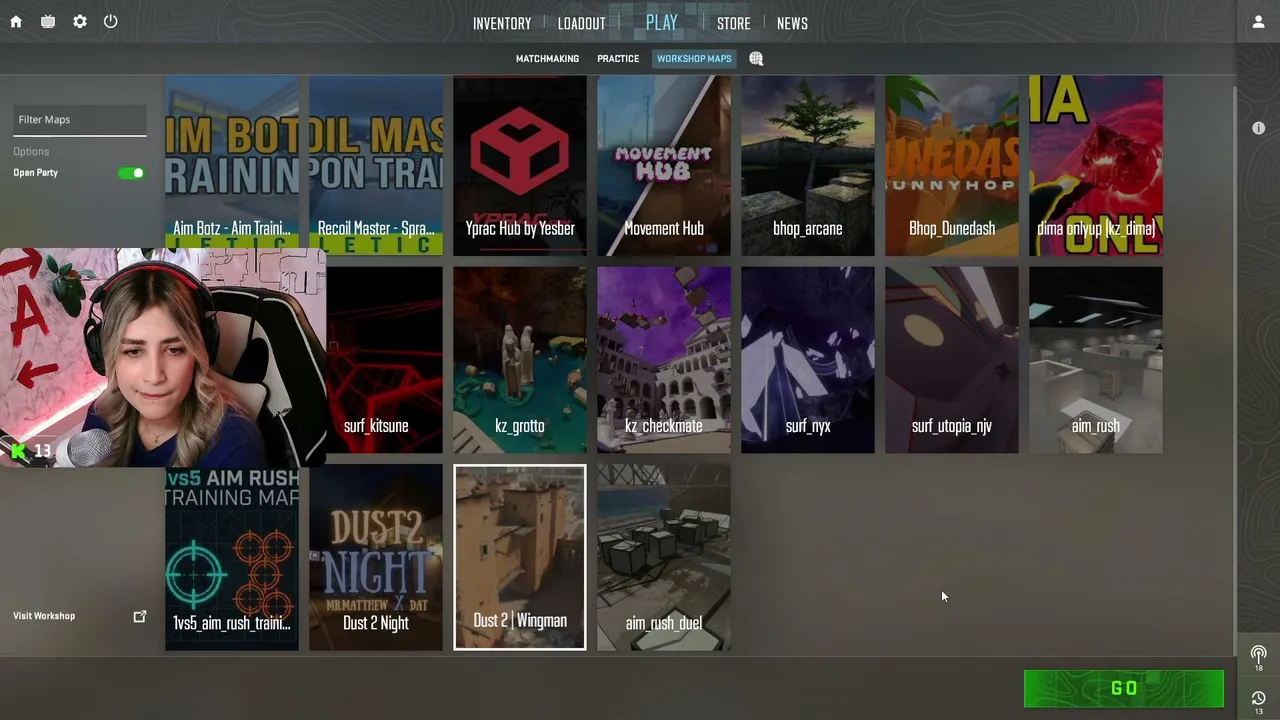Go to the home screen icon
Screen dimensions: 1280x720
click(x=16, y=22)
